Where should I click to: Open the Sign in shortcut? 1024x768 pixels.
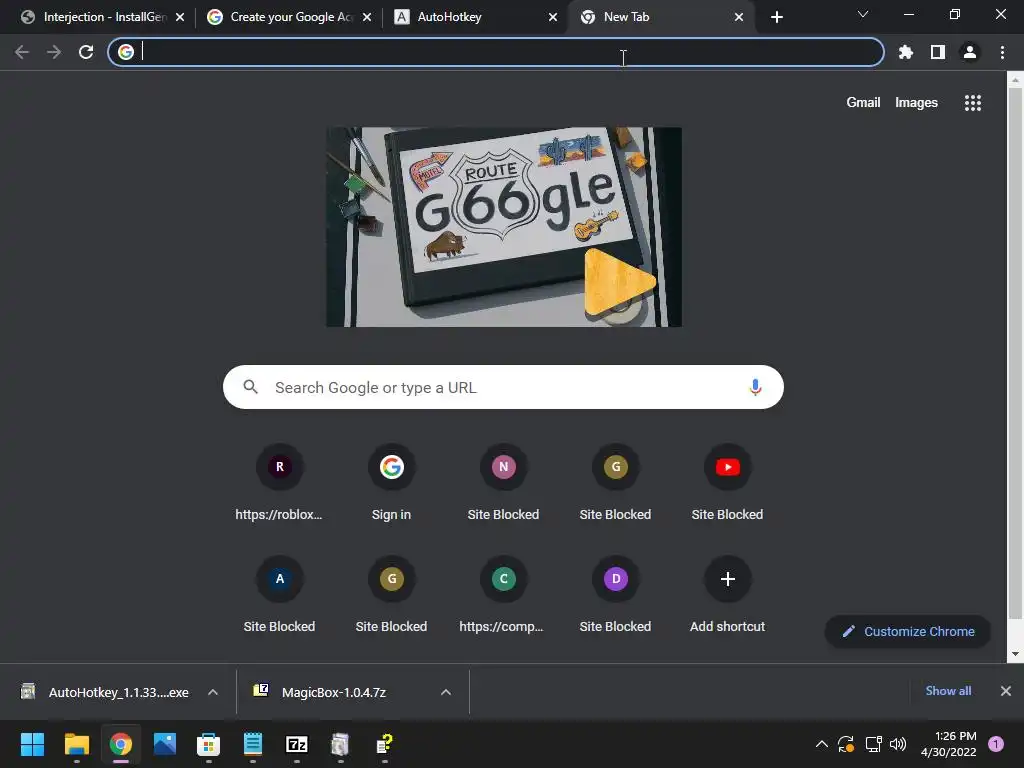tap(391, 484)
